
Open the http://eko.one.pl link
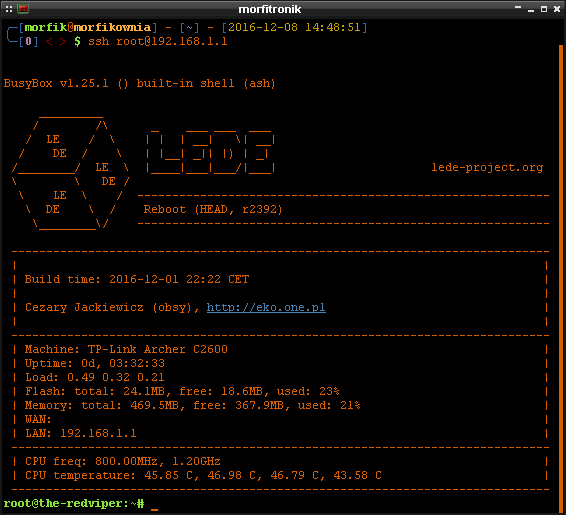(x=266, y=307)
